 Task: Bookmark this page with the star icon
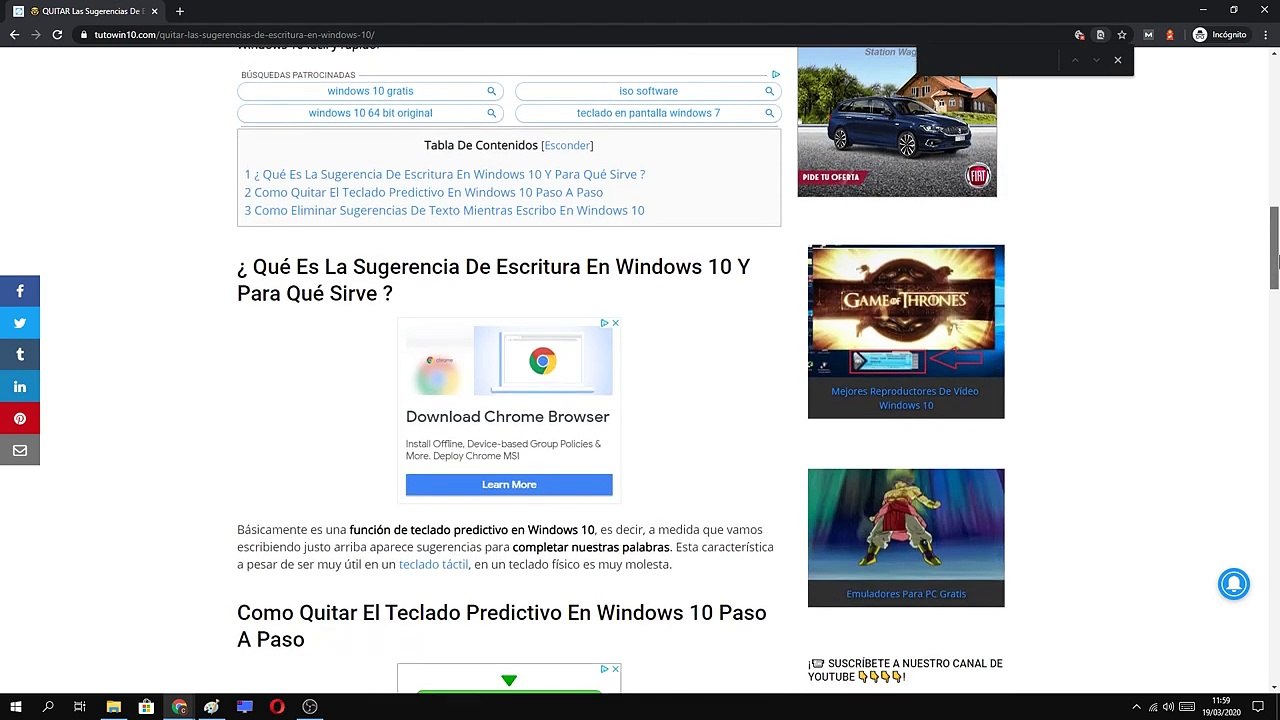(1122, 35)
